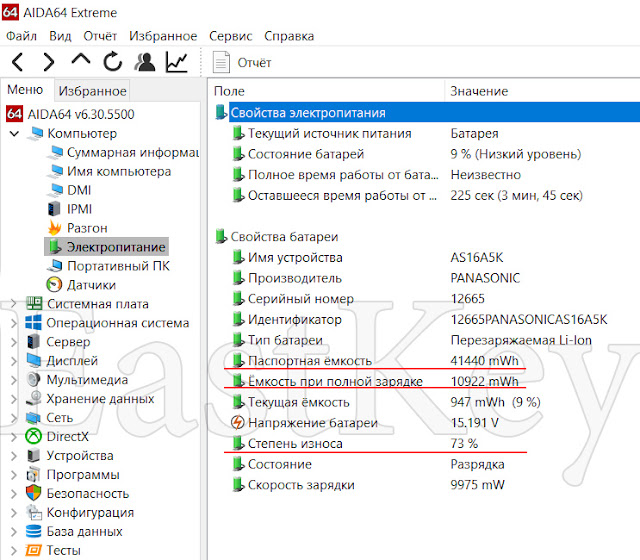Open the Вид menu
The image size is (640, 560).
click(x=60, y=36)
